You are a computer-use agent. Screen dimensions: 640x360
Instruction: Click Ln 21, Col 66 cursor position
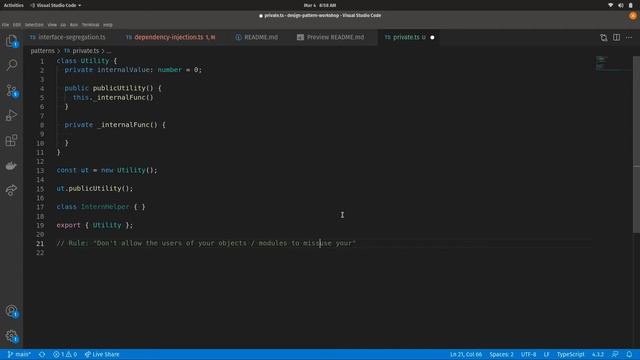(x=466, y=354)
